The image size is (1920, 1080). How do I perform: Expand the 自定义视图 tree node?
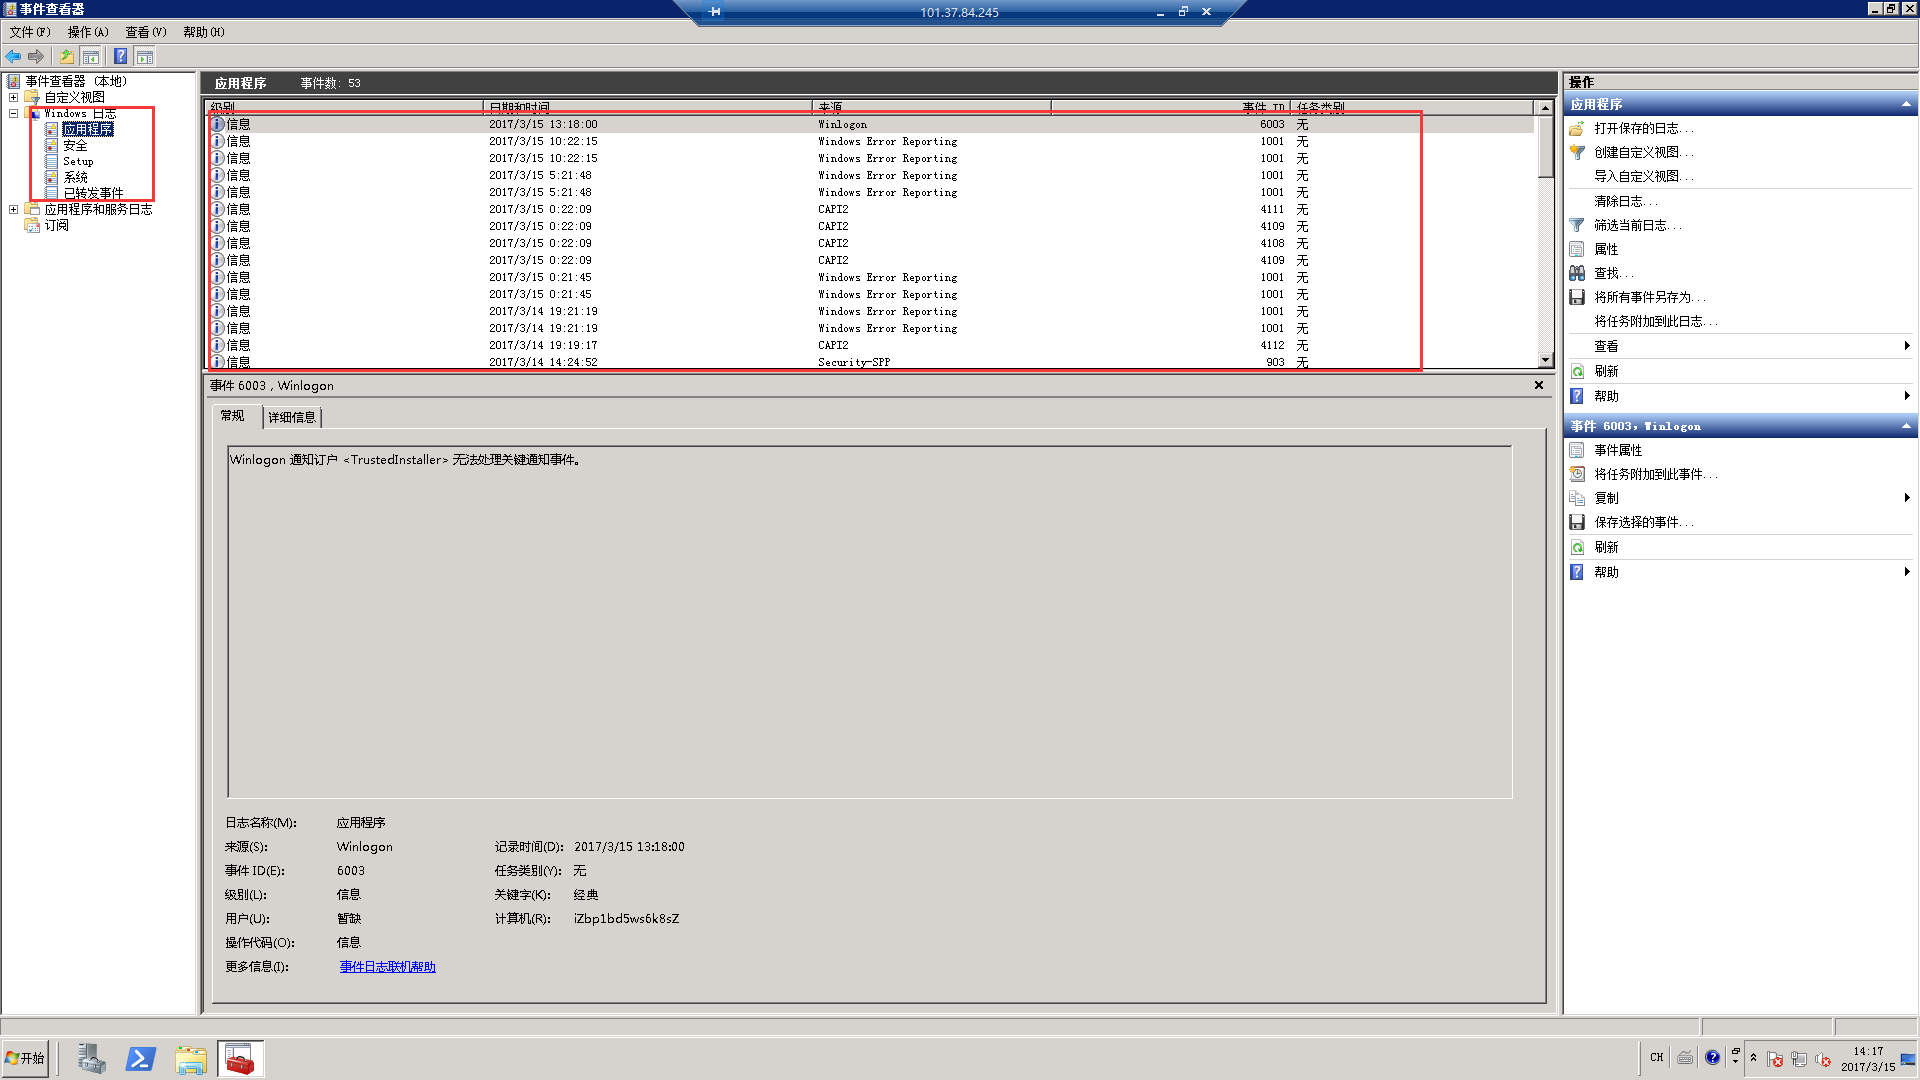[13, 97]
